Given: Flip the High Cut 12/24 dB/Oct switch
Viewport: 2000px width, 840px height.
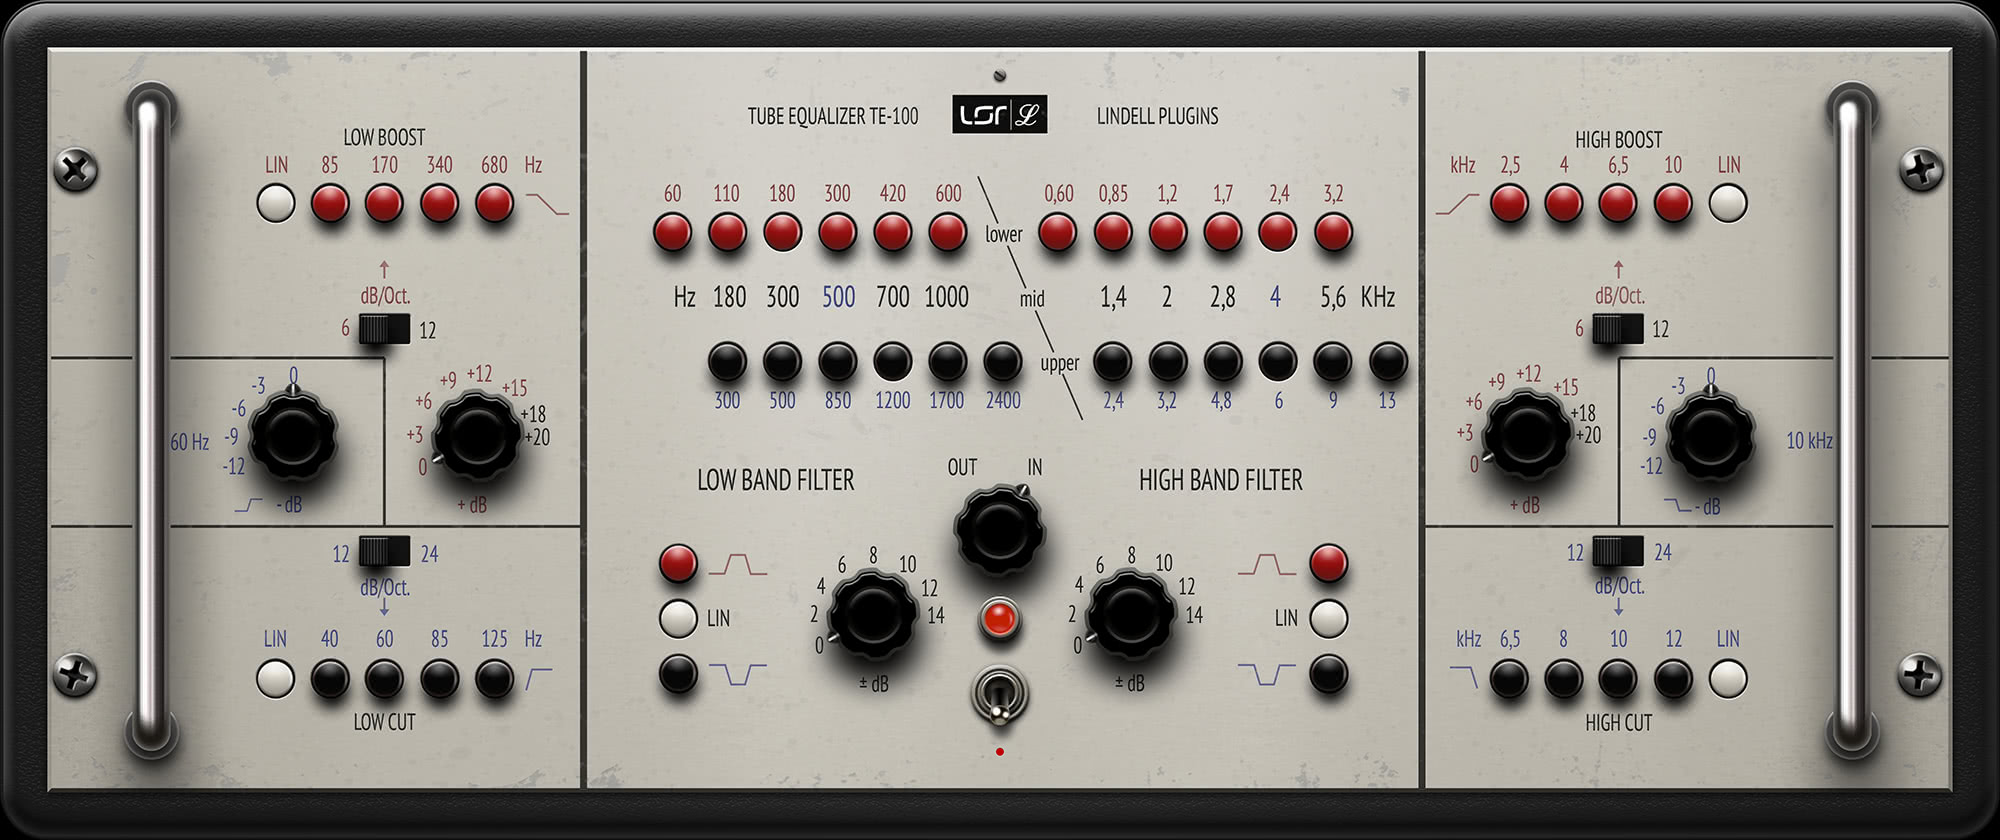Looking at the screenshot, I should tap(1618, 551).
